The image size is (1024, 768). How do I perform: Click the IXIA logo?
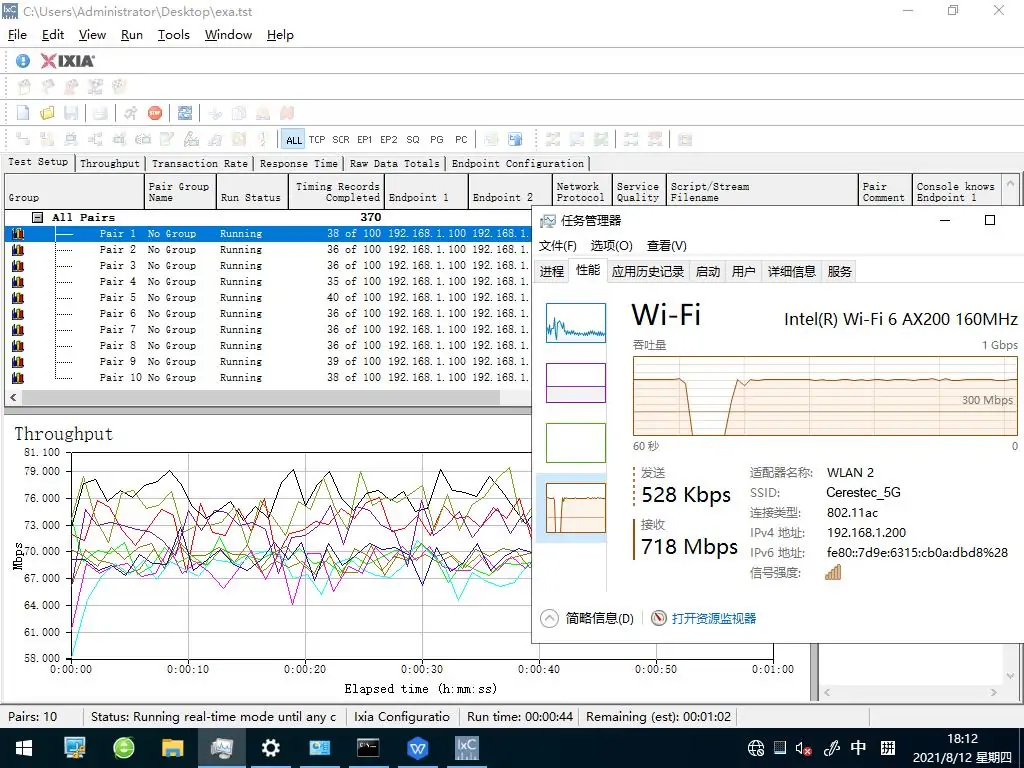[67, 61]
